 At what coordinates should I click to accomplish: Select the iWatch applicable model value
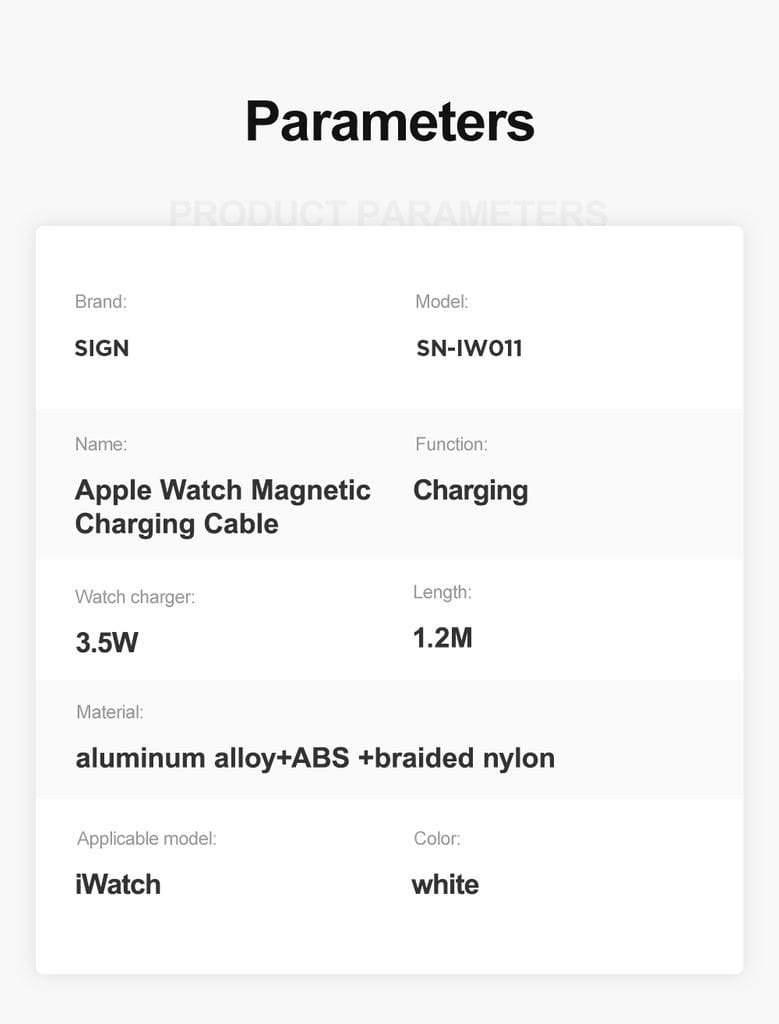pyautogui.click(x=118, y=885)
